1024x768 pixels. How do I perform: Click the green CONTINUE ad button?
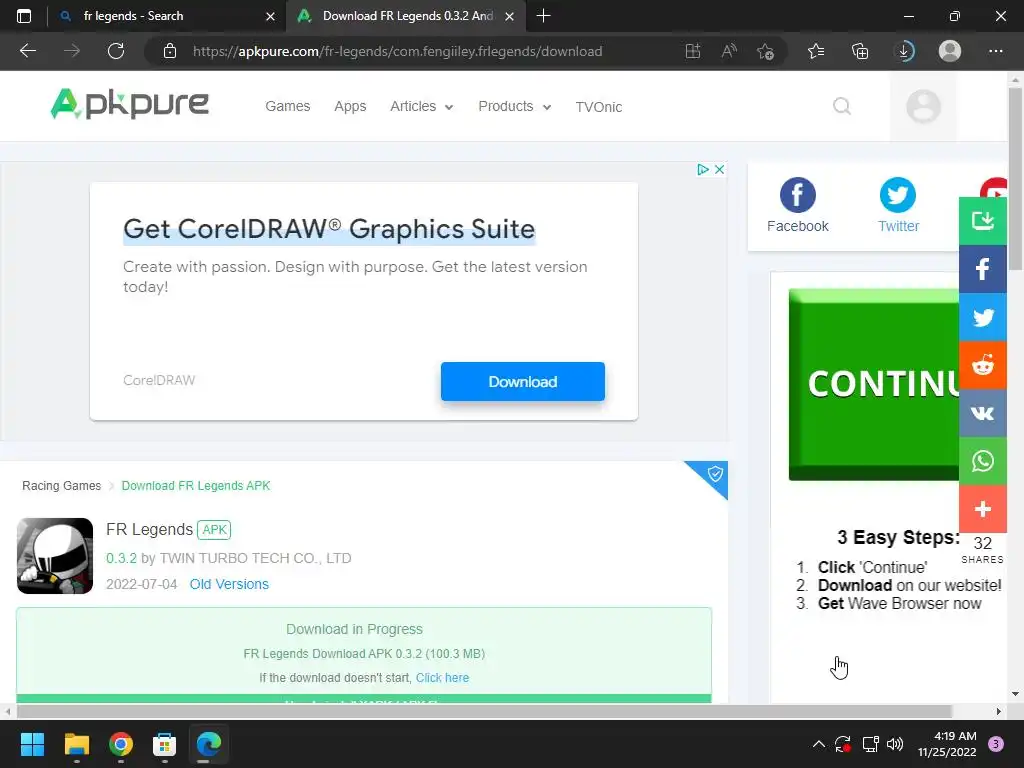pos(874,384)
